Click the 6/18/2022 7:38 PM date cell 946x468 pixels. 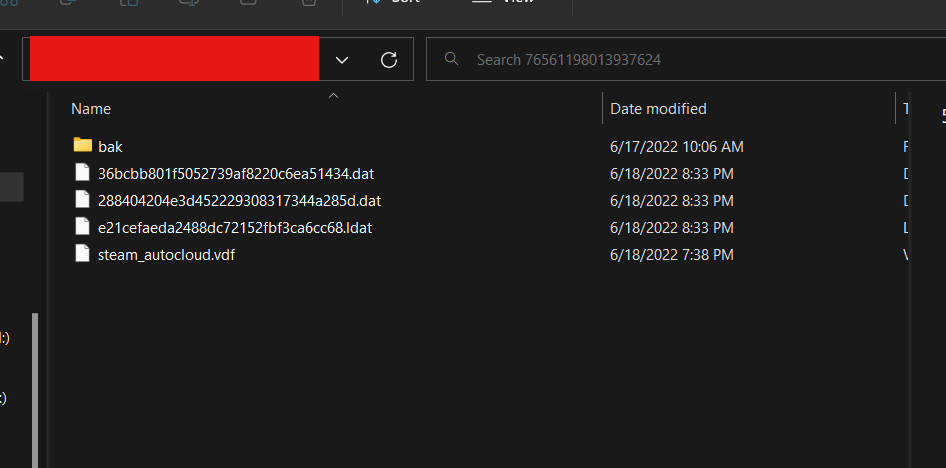671,254
